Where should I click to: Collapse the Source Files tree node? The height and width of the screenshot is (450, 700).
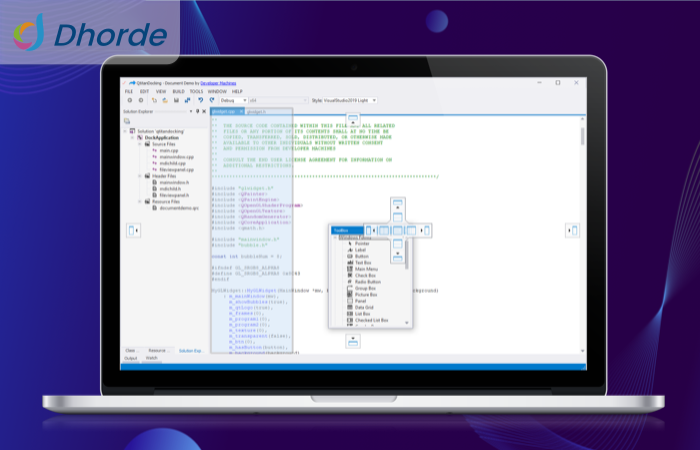coord(141,143)
